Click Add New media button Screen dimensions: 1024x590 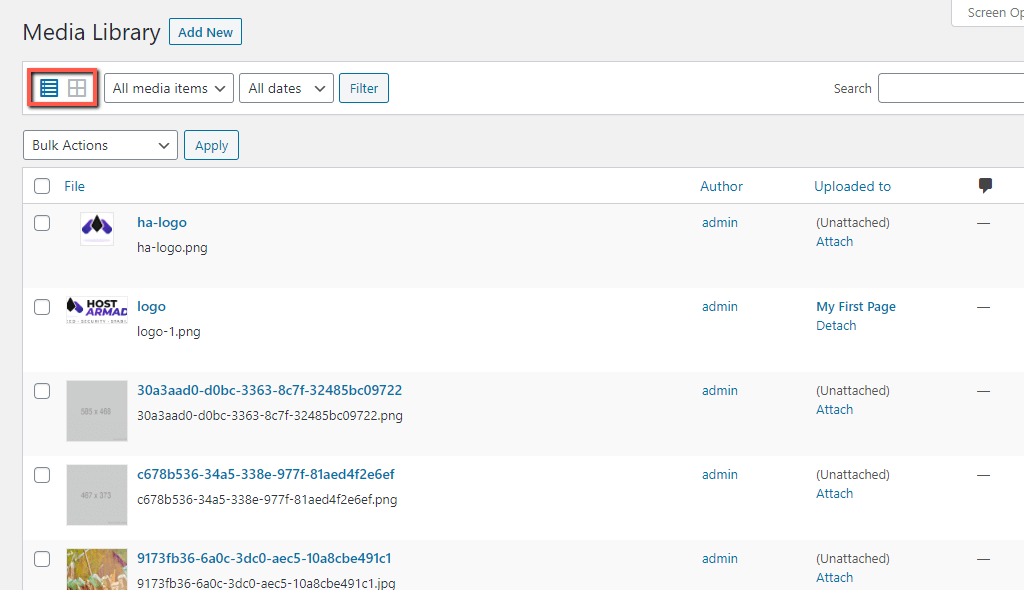point(205,32)
